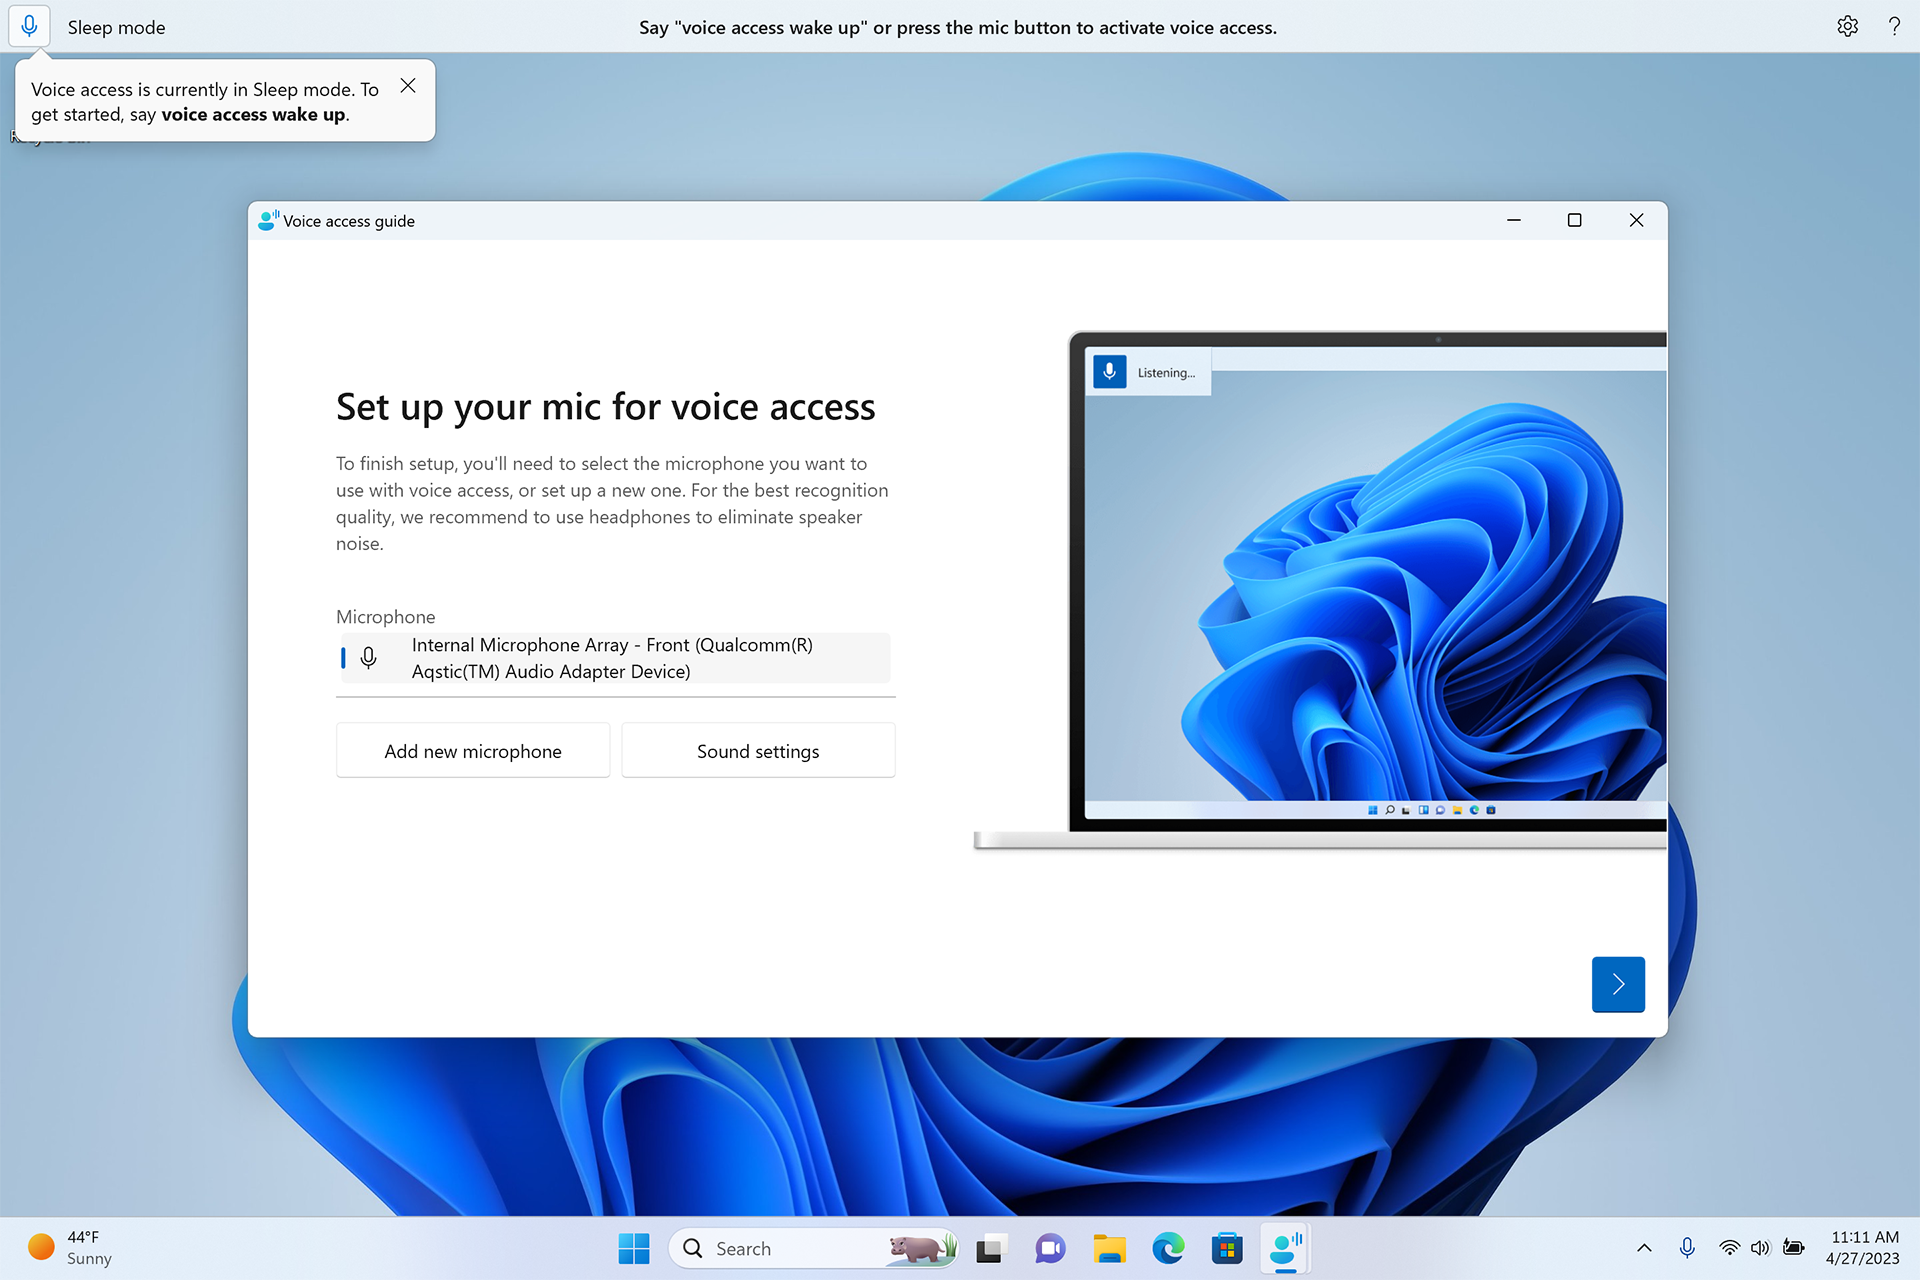The height and width of the screenshot is (1280, 1920).
Task: Open the Windows Start menu icon
Action: [x=633, y=1249]
